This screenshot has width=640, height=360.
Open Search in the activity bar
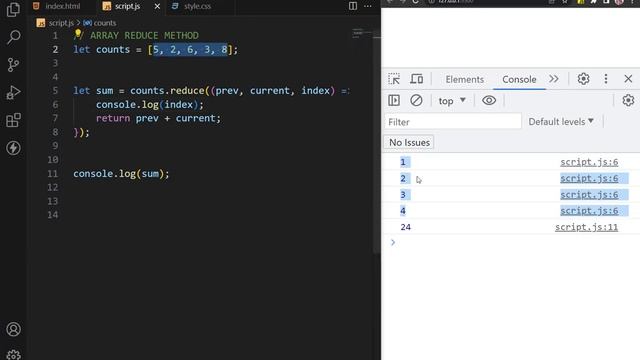click(x=13, y=37)
